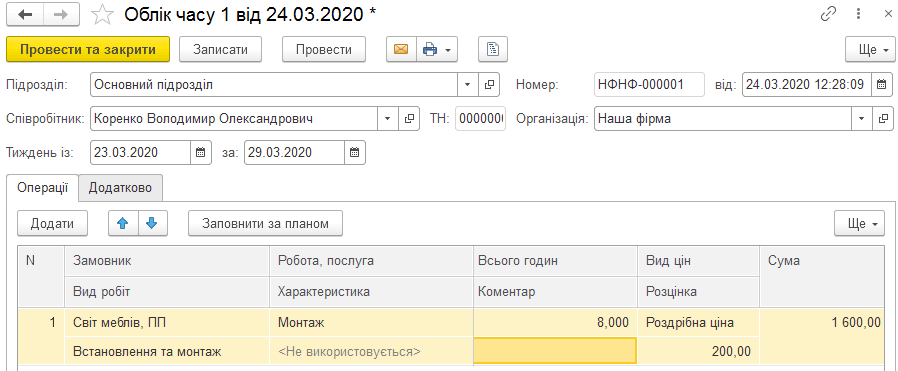Add document to favorites with star icon

pyautogui.click(x=103, y=15)
